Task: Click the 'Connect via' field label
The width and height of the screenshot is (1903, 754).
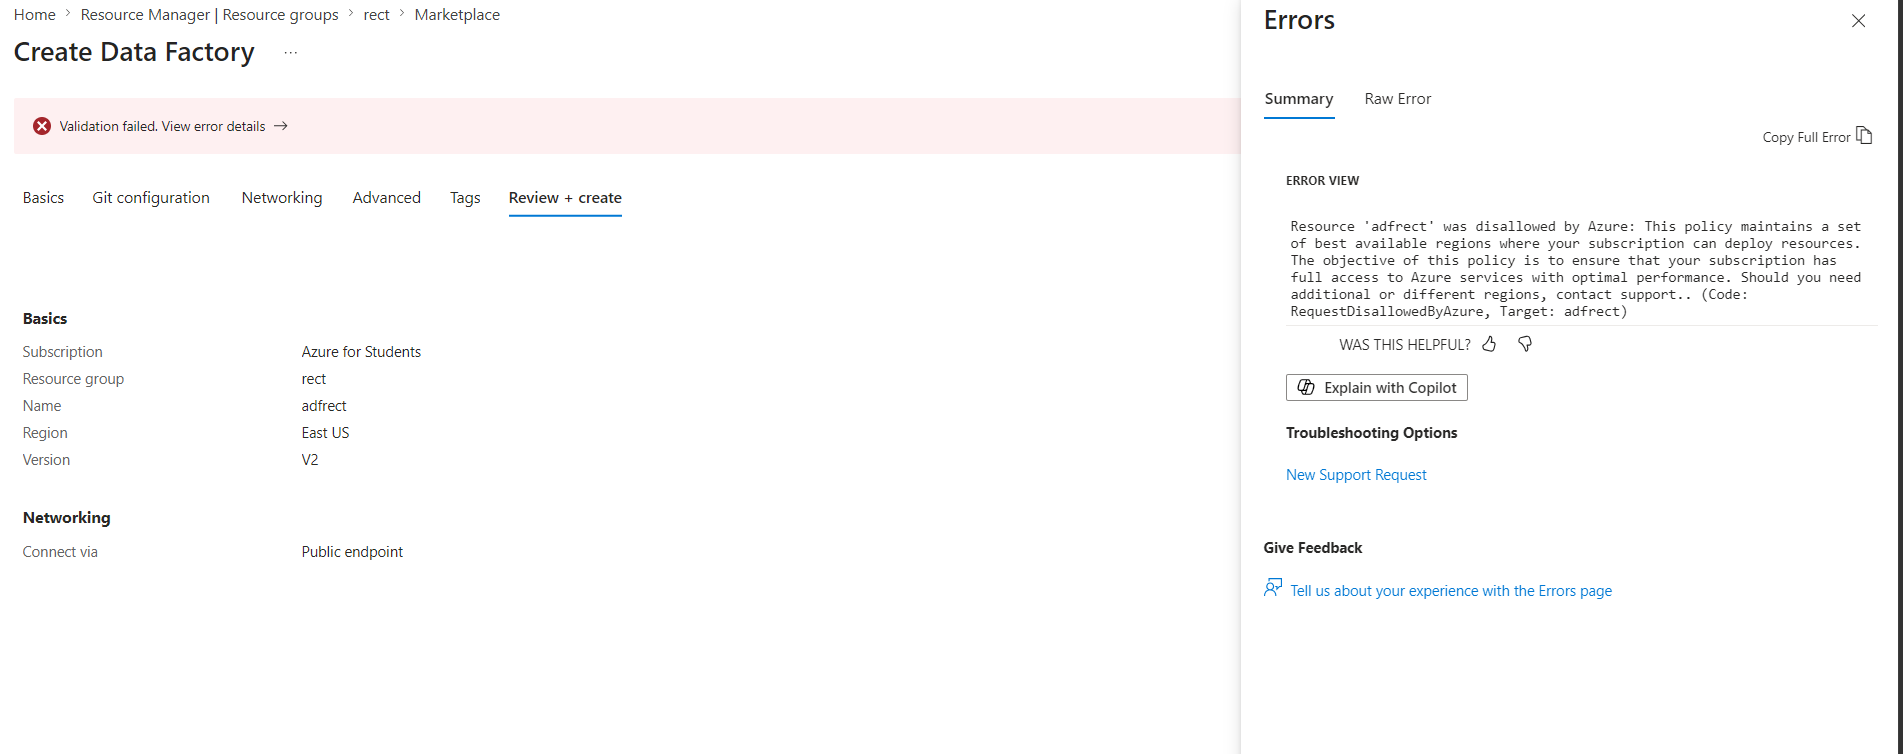Action: (x=60, y=552)
